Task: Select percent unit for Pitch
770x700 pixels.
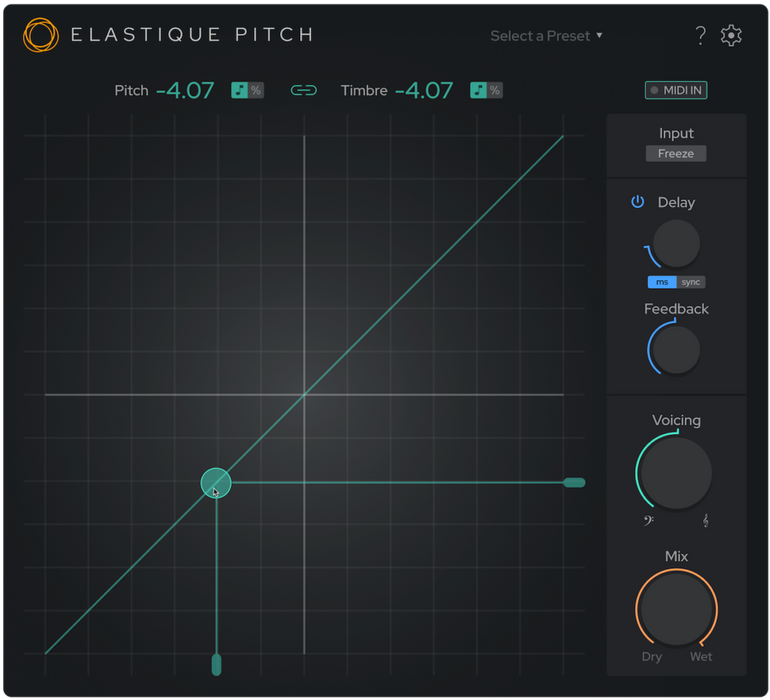Action: point(256,90)
